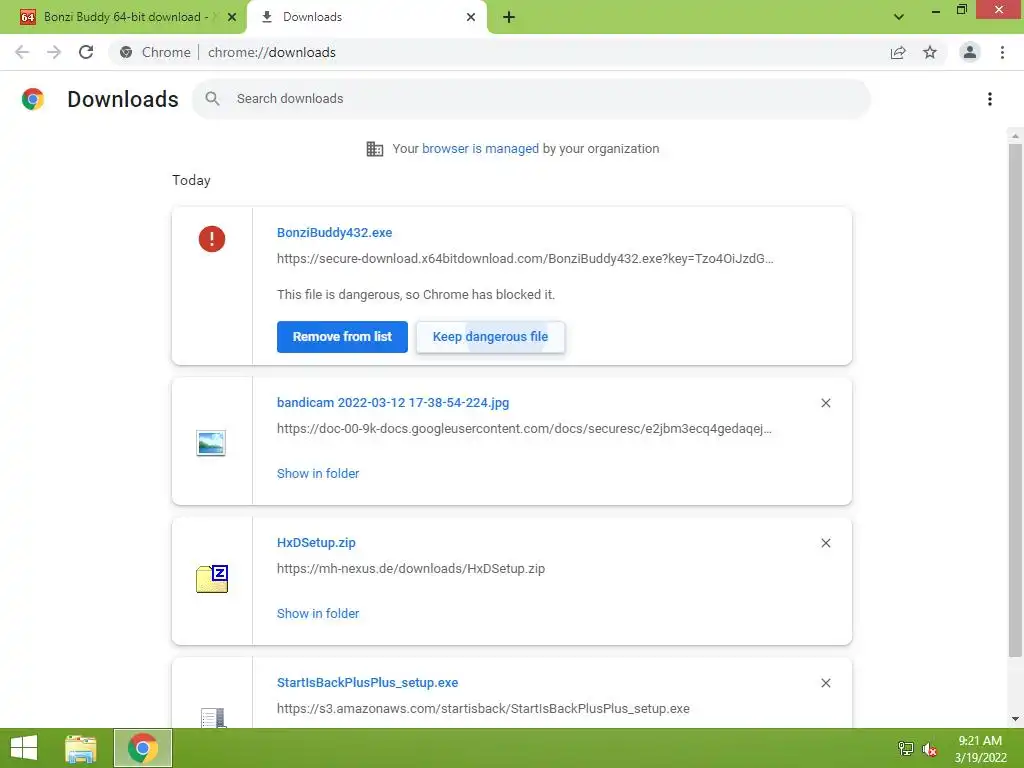Open the browser is managed link
Image resolution: width=1024 pixels, height=768 pixels.
[x=481, y=149]
